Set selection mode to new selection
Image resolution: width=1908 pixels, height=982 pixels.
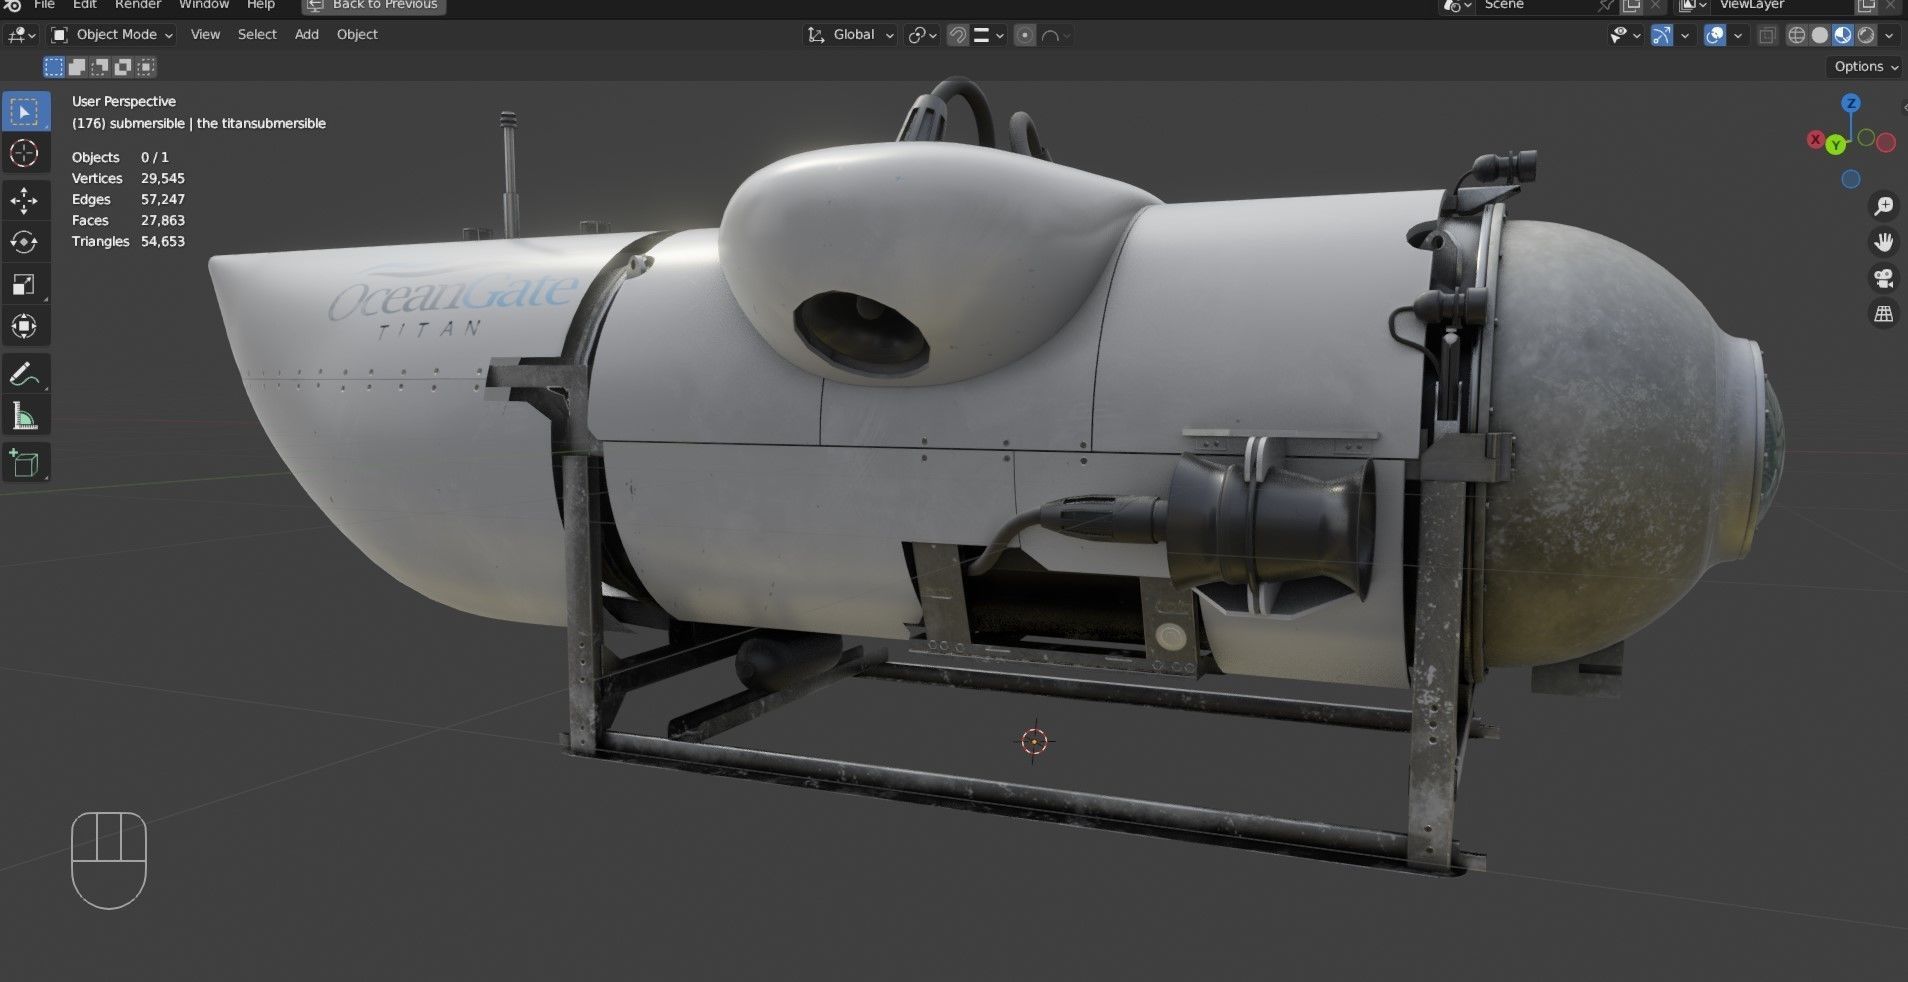[x=54, y=67]
